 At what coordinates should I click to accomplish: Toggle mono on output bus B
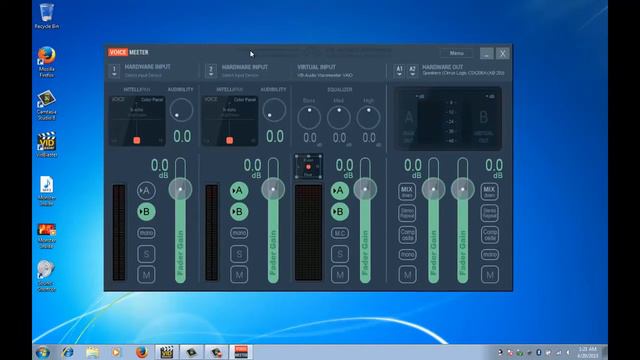click(x=489, y=255)
